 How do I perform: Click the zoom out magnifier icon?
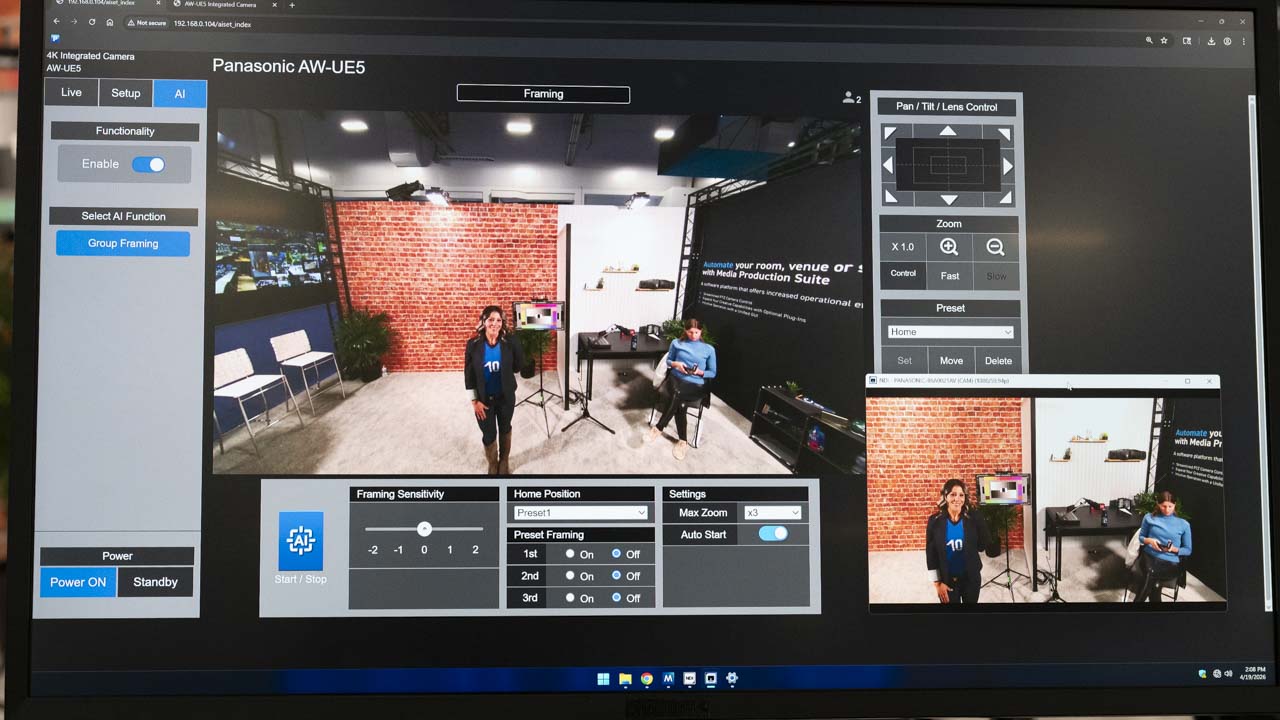tap(995, 247)
